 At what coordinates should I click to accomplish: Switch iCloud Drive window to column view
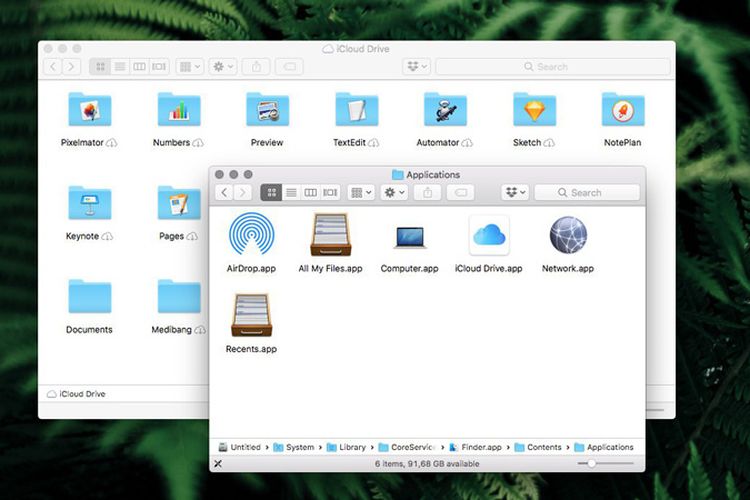pyautogui.click(x=139, y=67)
